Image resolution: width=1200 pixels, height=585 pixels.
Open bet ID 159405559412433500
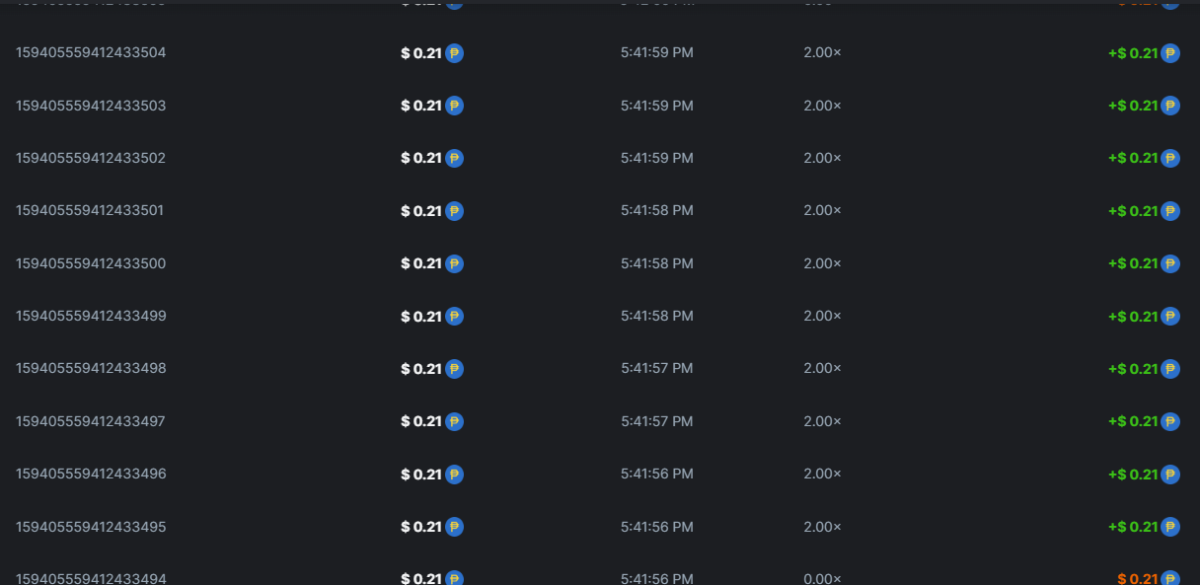point(91,263)
